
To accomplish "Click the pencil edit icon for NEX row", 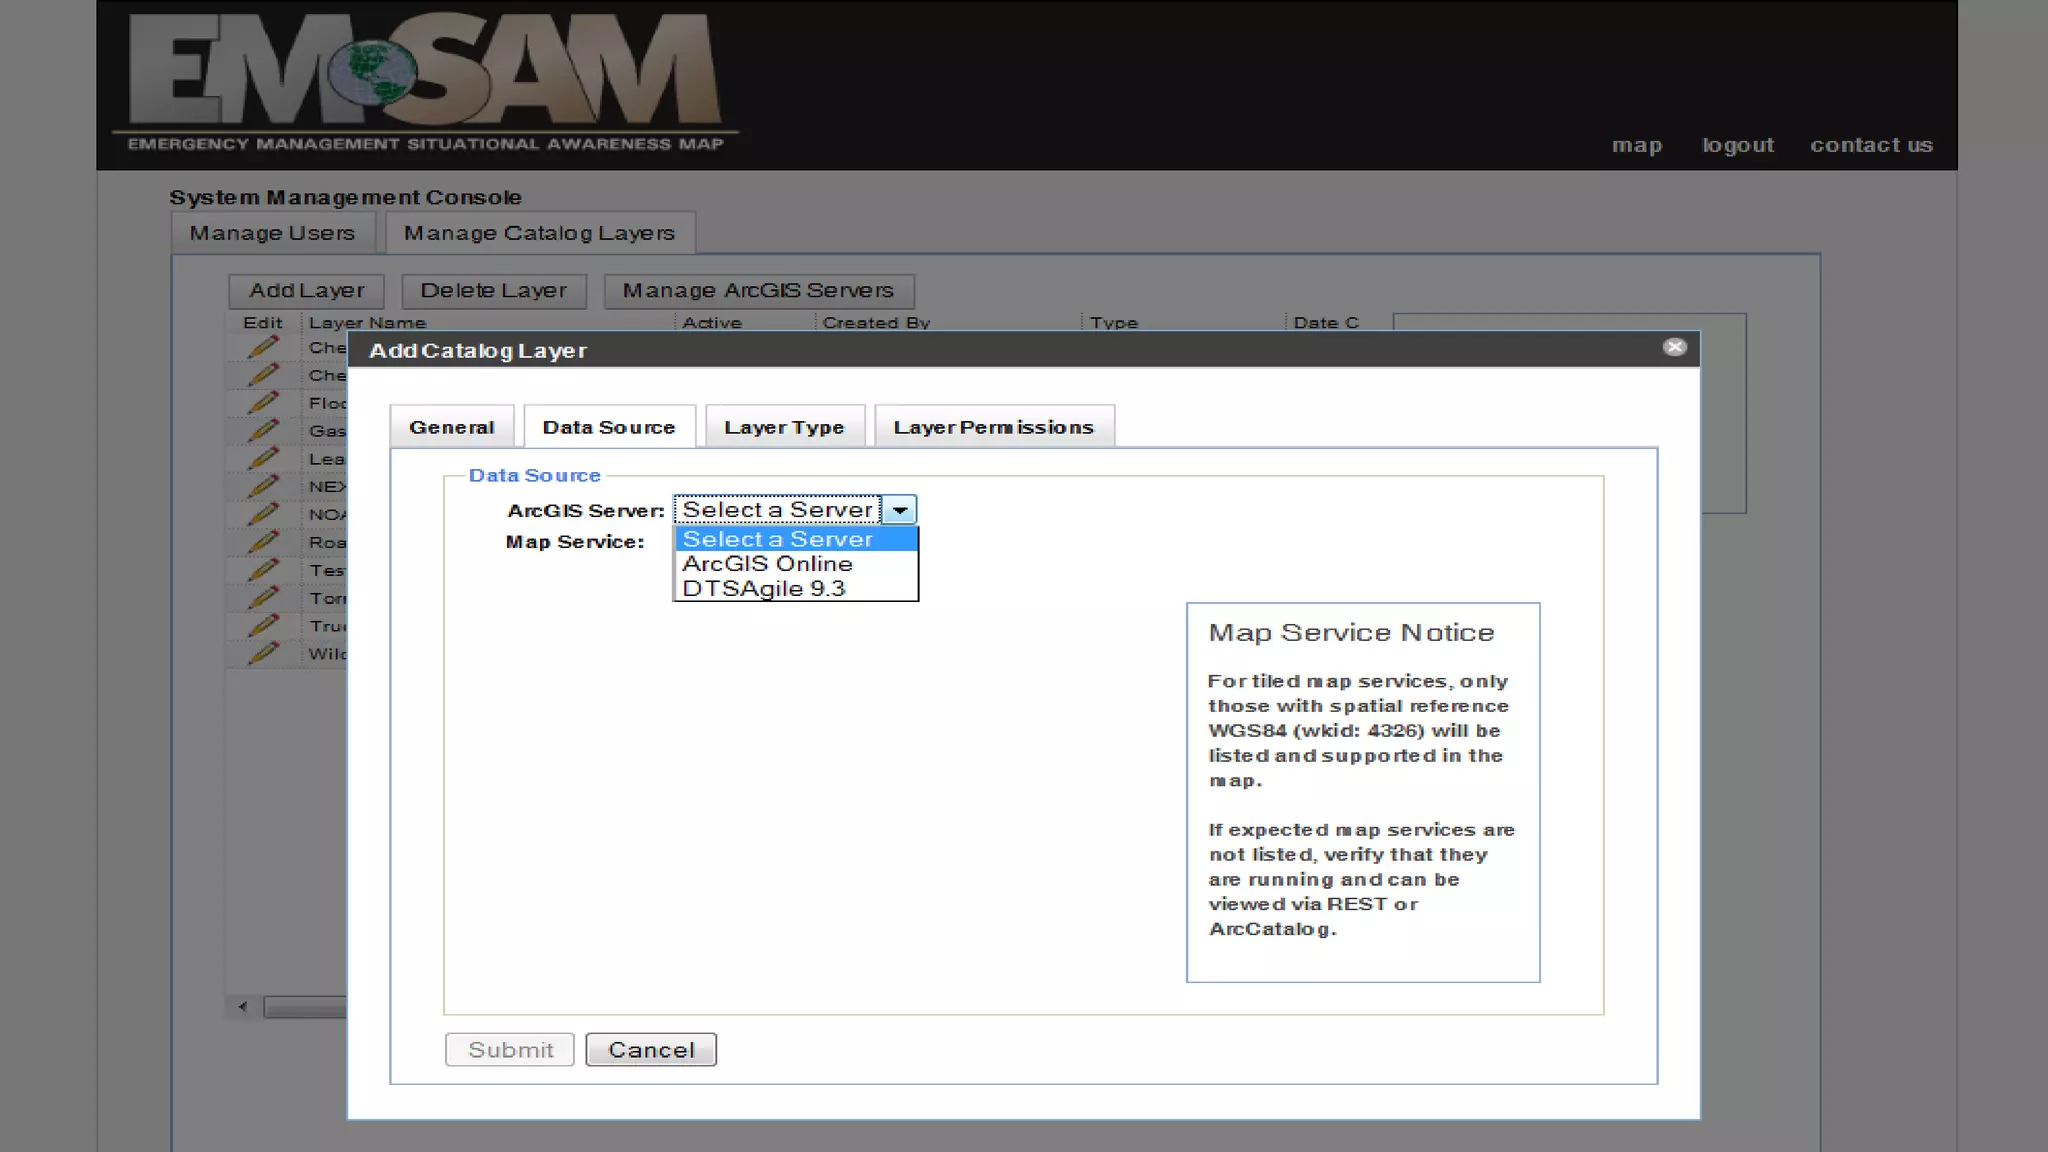I will pos(263,486).
